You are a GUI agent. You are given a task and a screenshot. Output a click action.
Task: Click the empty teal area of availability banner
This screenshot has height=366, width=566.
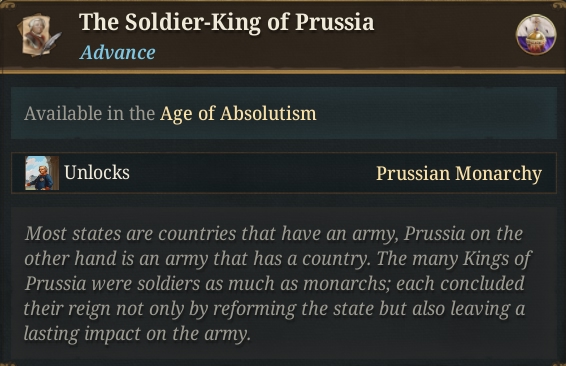(x=433, y=113)
